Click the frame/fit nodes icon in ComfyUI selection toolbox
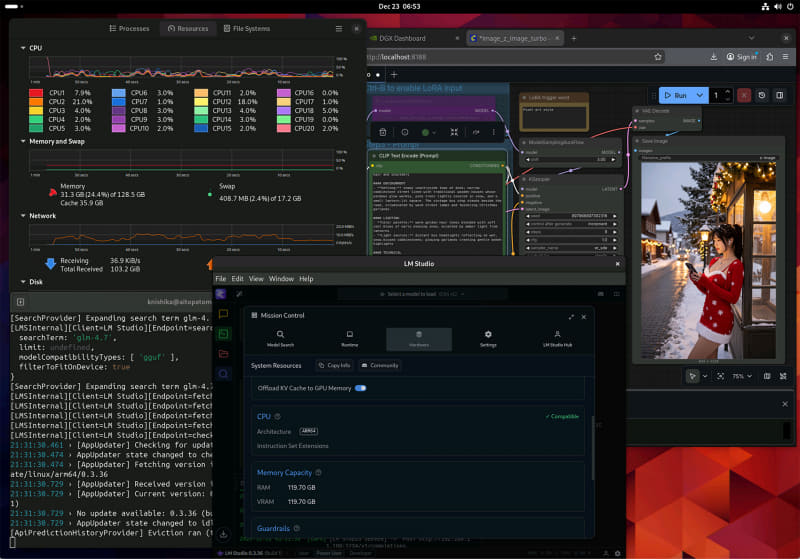Viewport: 800px width, 559px height. tap(454, 132)
